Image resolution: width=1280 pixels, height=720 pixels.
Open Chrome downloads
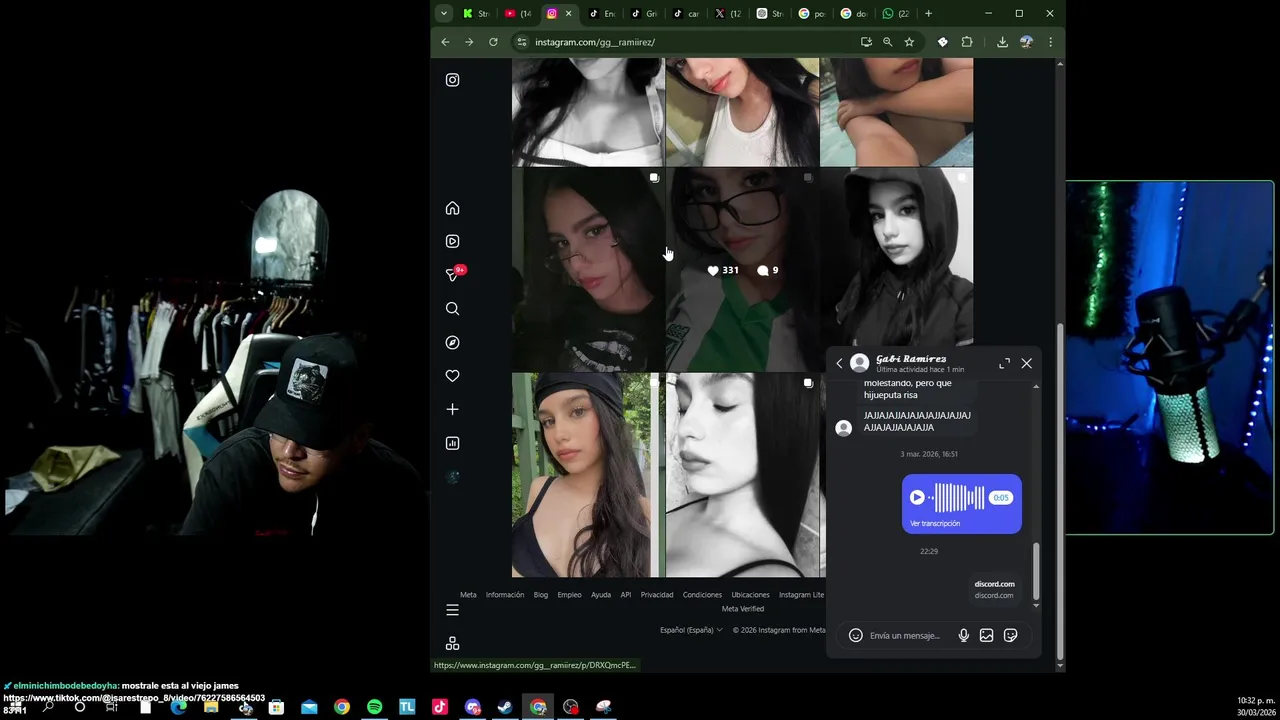coord(1002,42)
